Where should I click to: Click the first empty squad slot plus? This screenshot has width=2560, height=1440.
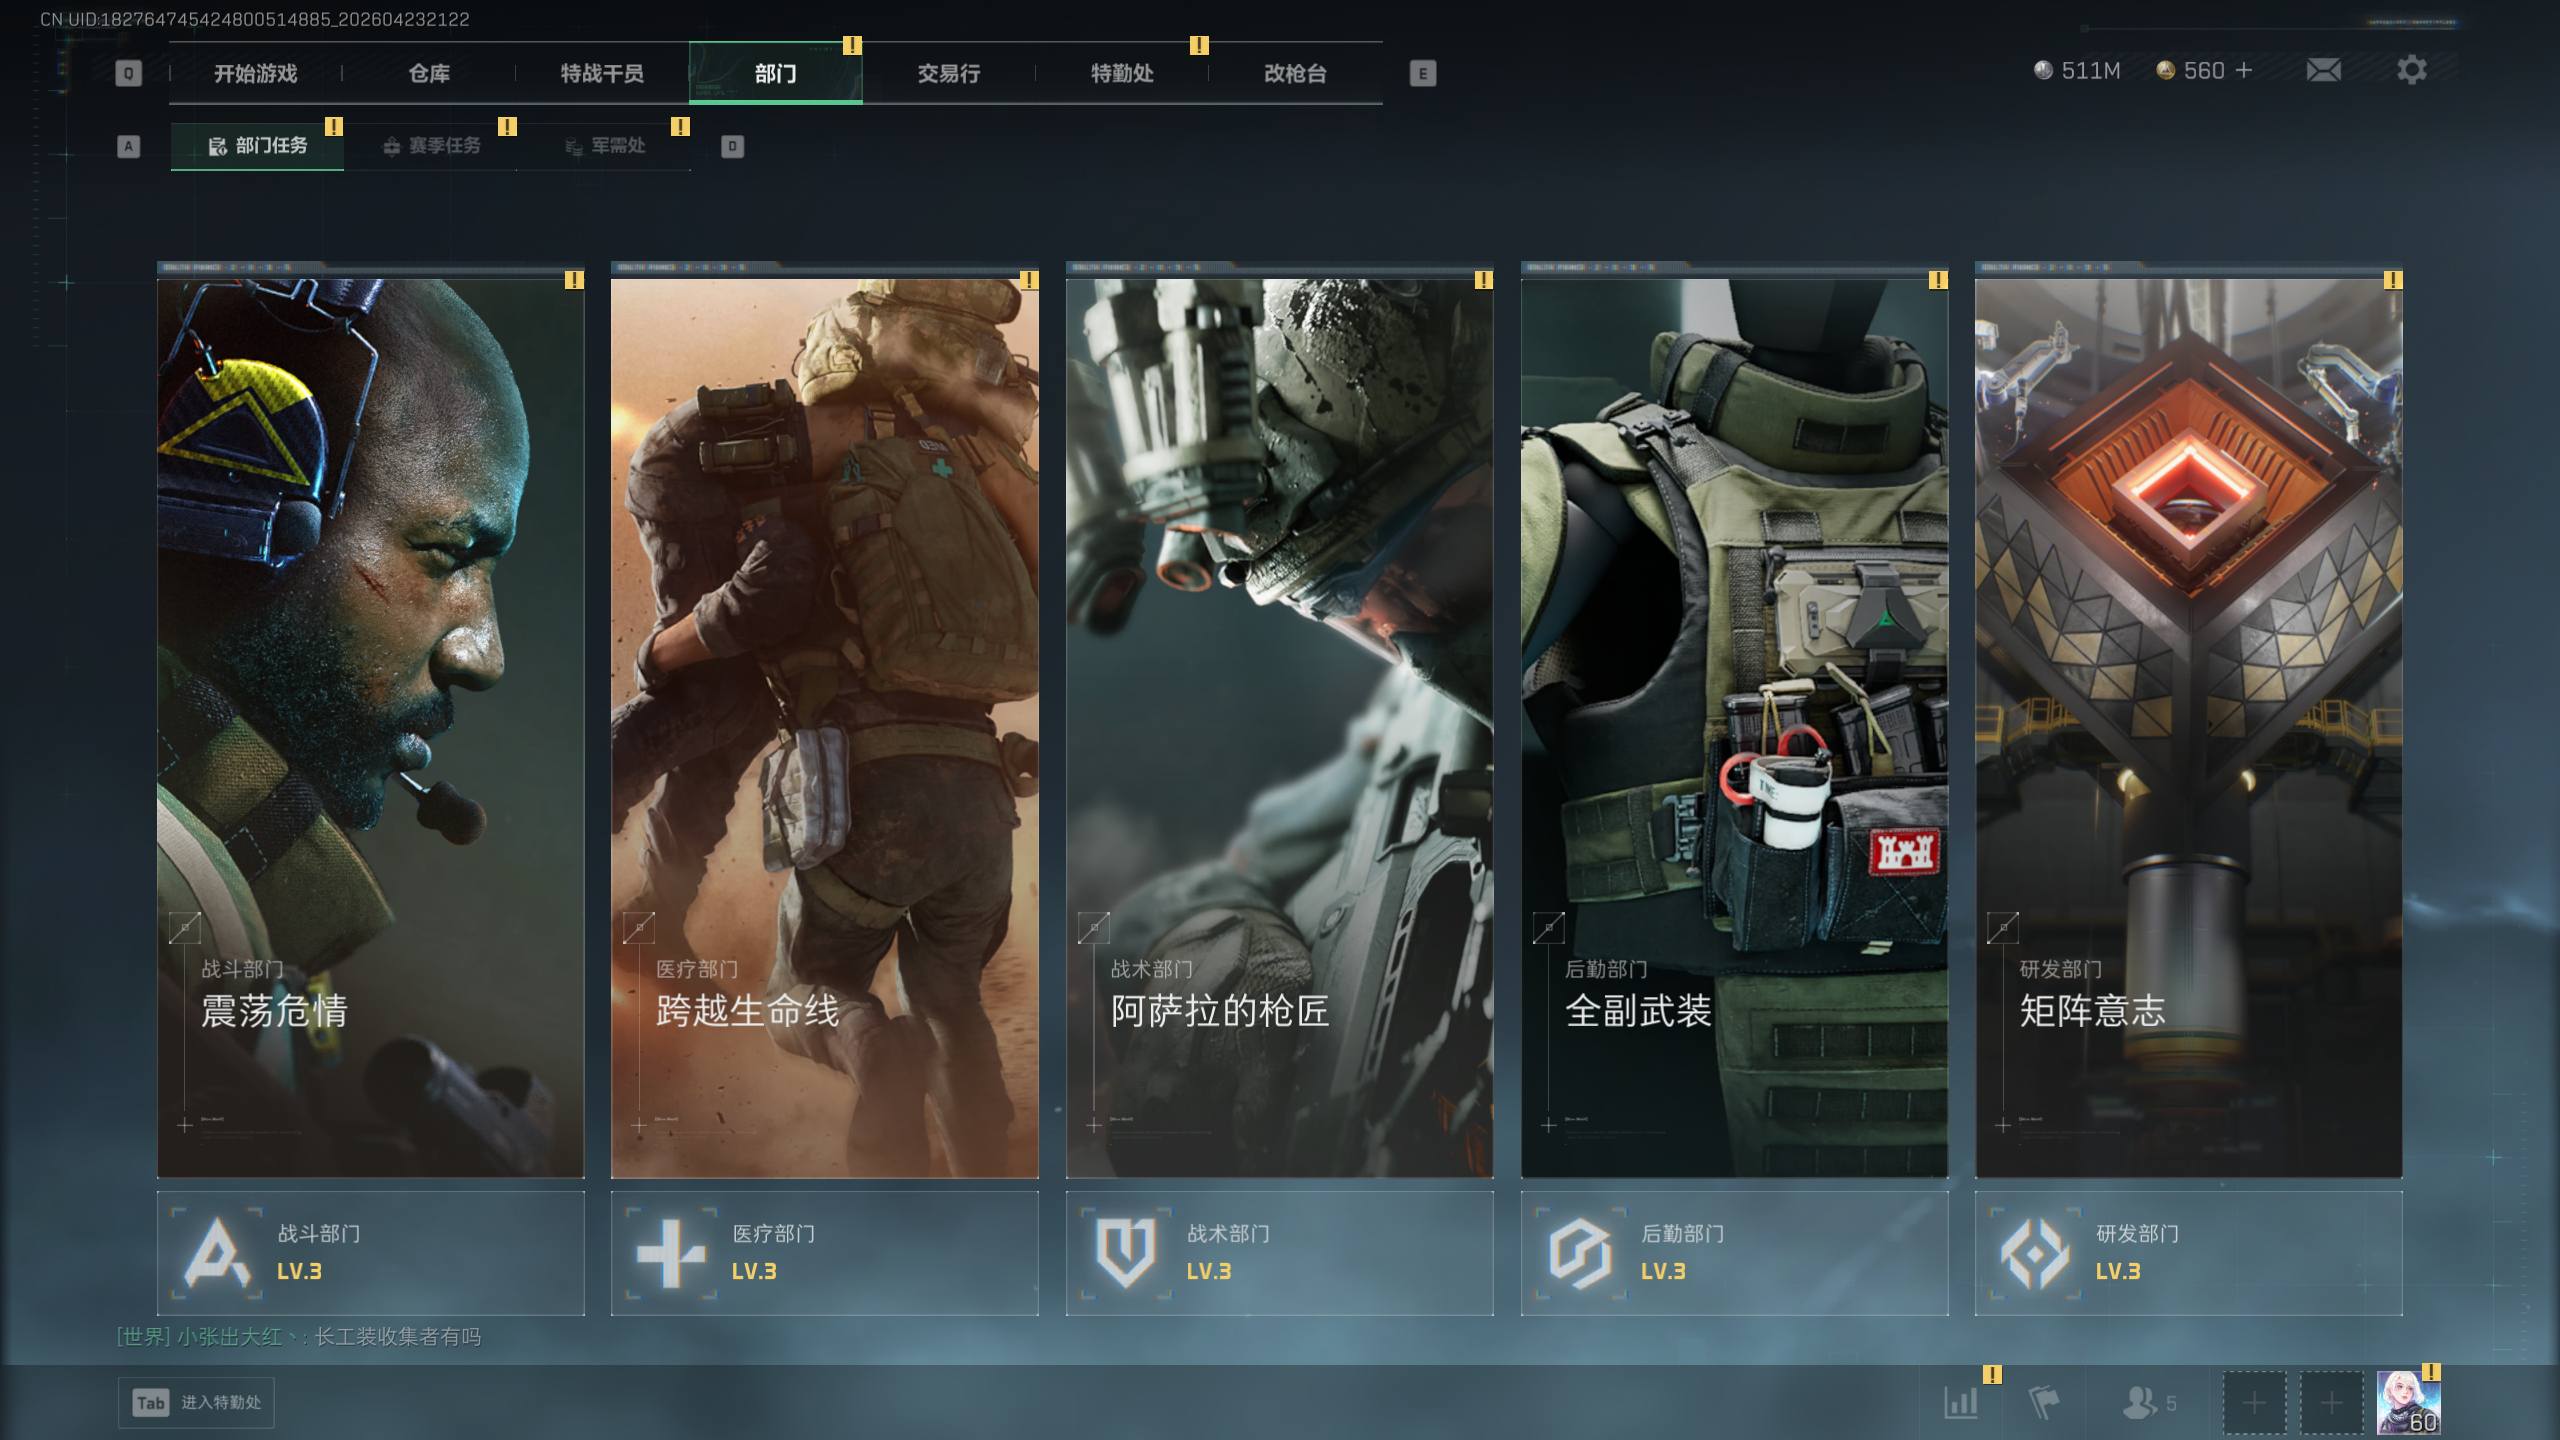click(x=2254, y=1403)
